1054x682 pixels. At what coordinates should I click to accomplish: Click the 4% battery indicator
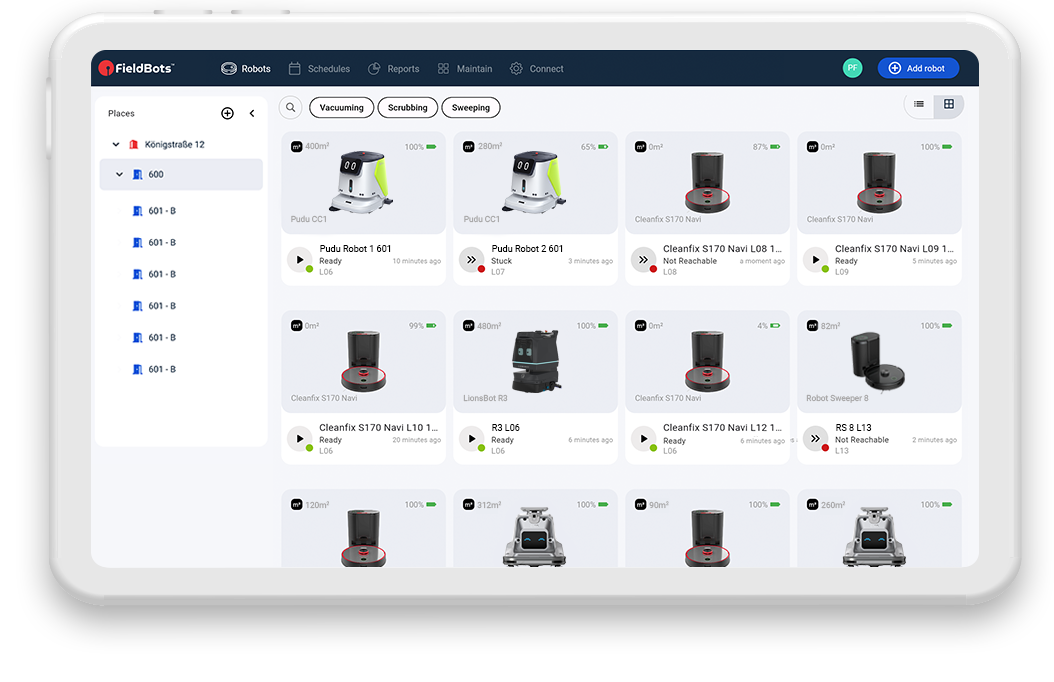click(769, 326)
